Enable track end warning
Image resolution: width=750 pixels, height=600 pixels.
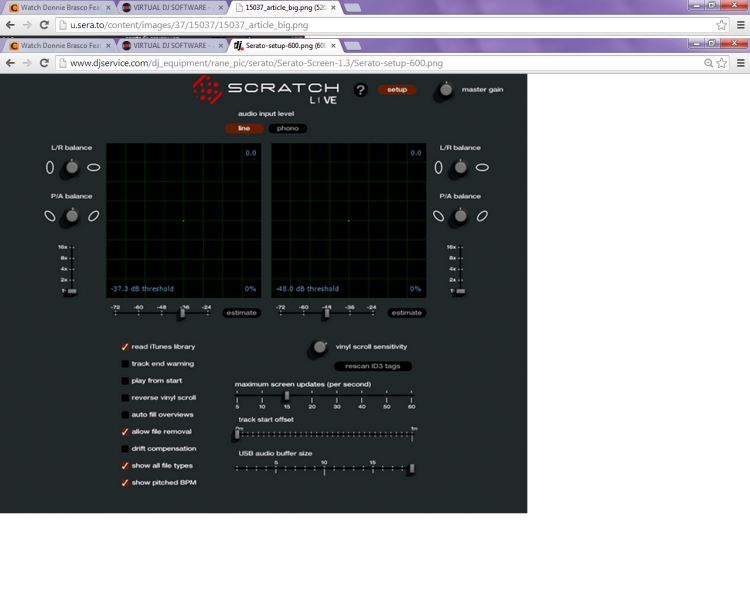point(125,364)
